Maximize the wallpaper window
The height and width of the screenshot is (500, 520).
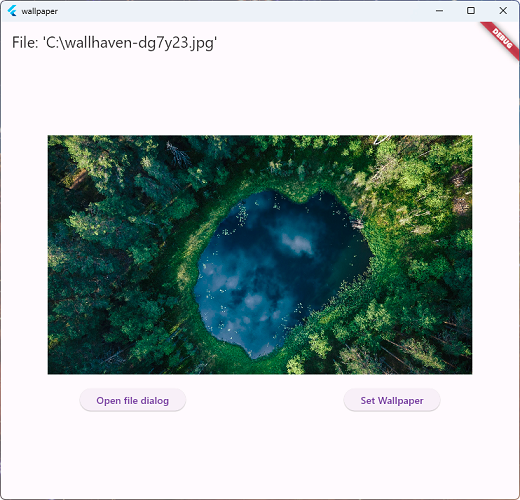pyautogui.click(x=471, y=11)
